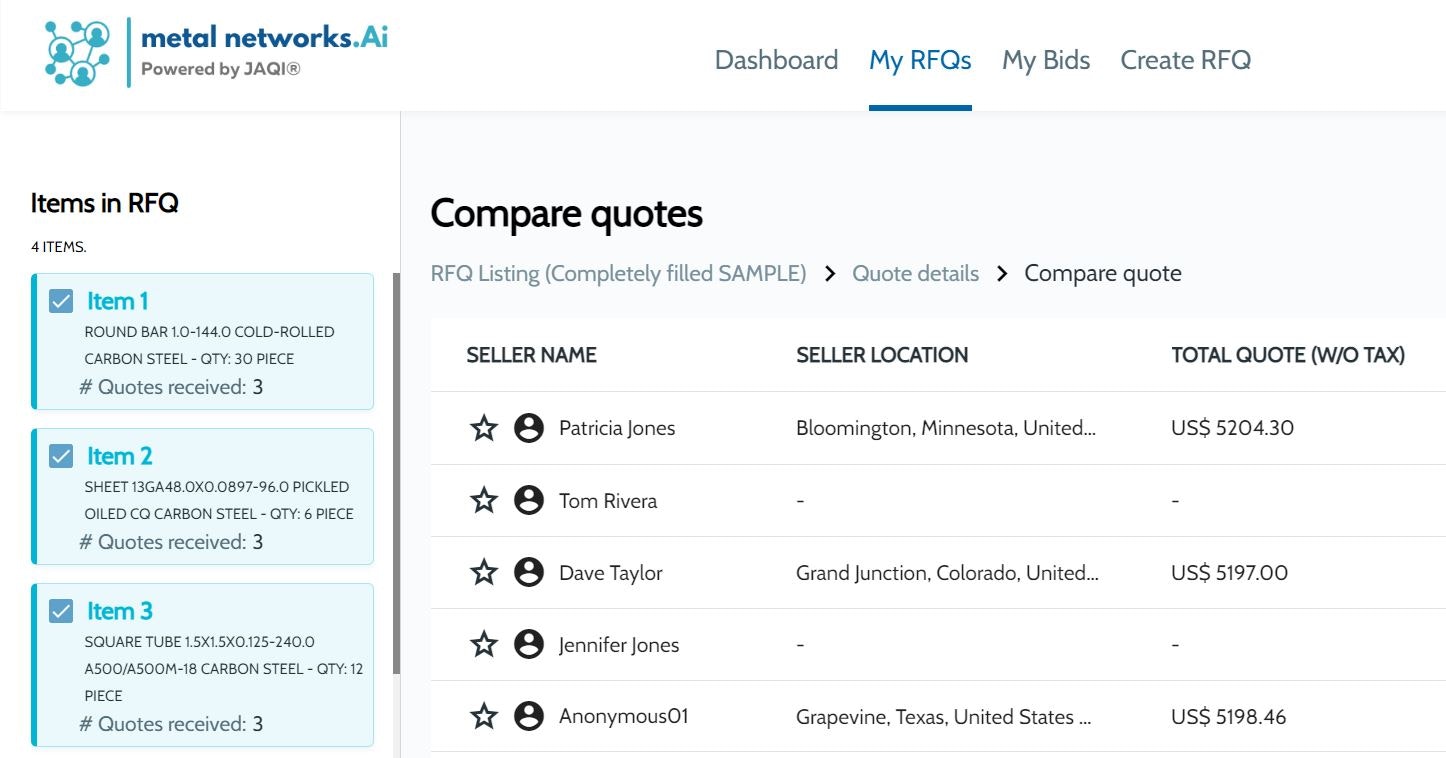Click Anonymous01's user avatar icon

(529, 717)
